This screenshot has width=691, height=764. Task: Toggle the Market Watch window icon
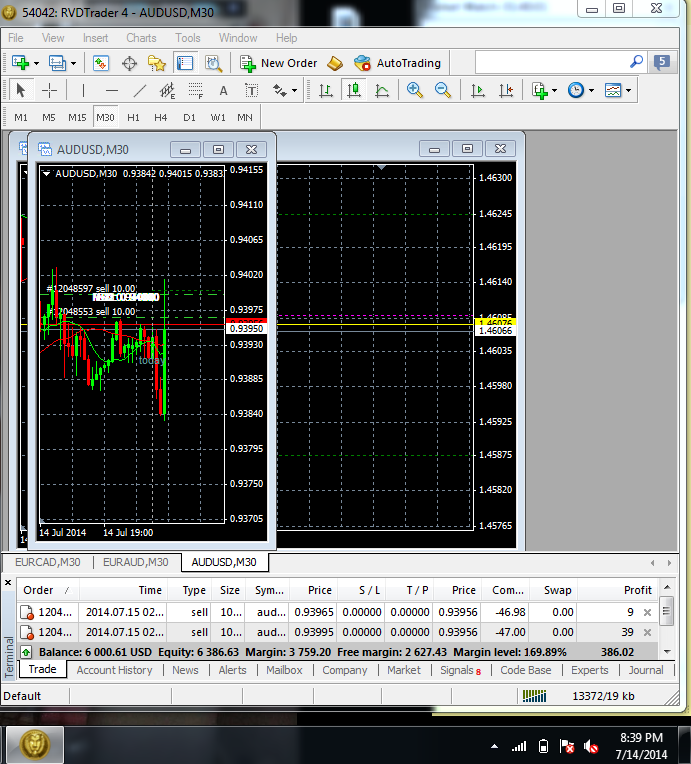[101, 63]
